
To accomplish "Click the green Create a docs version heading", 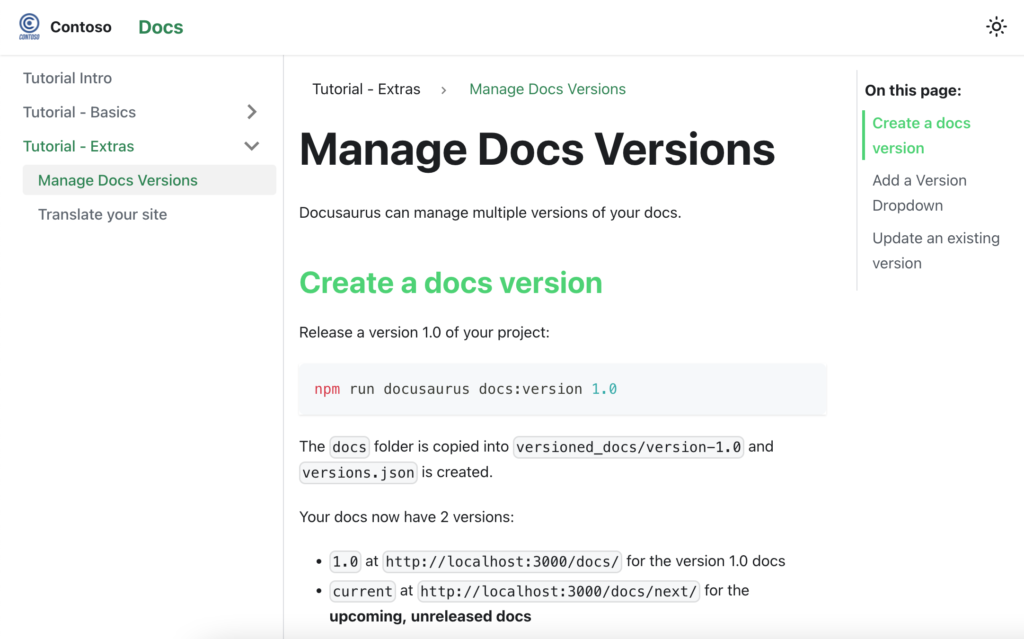I will (x=451, y=283).
